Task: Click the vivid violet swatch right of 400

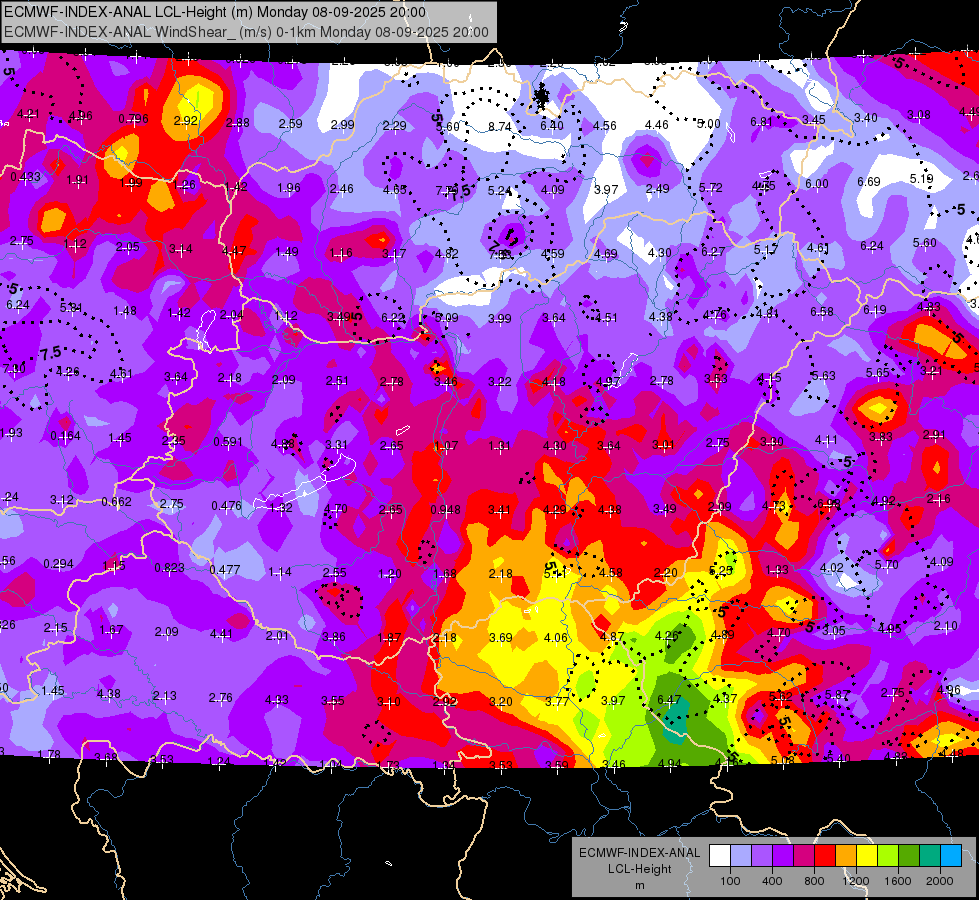Action: pyautogui.click(x=783, y=856)
